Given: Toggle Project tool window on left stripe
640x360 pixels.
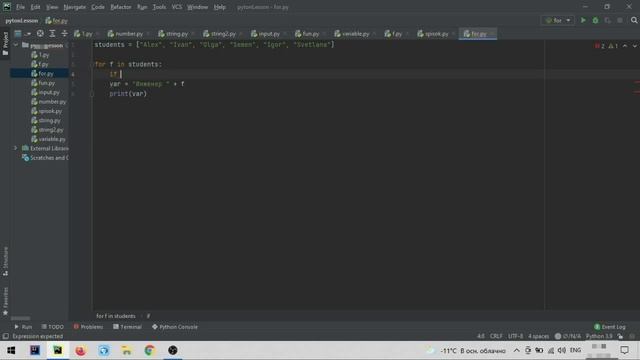Looking at the screenshot, I should (x=5, y=43).
